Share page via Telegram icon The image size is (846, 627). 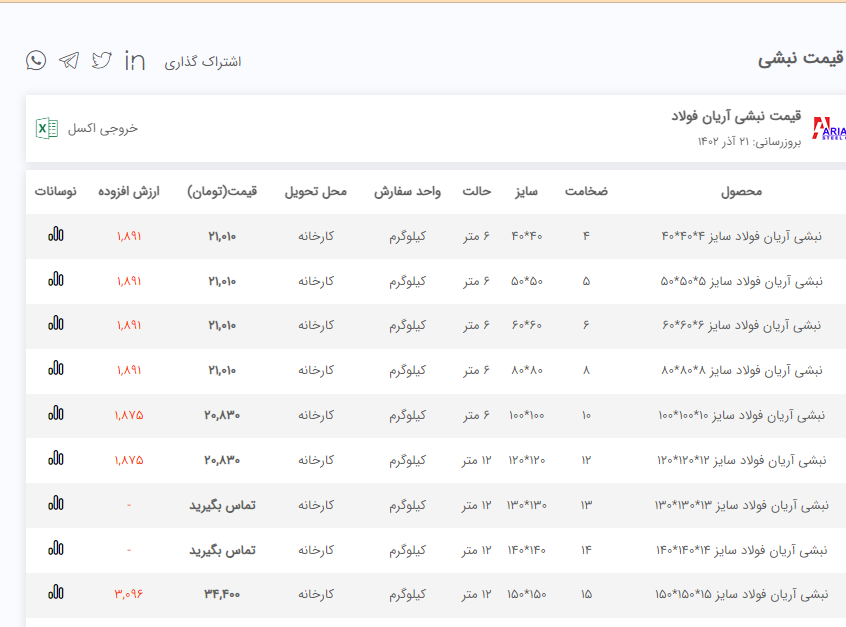tap(69, 61)
